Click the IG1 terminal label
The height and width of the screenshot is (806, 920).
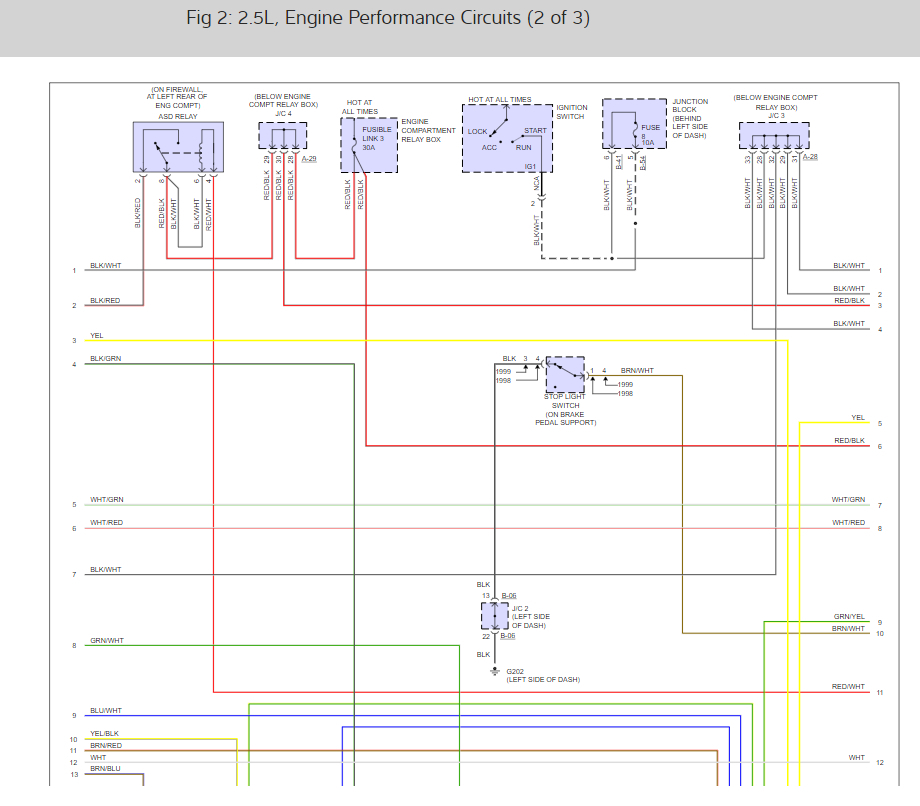pos(530,167)
